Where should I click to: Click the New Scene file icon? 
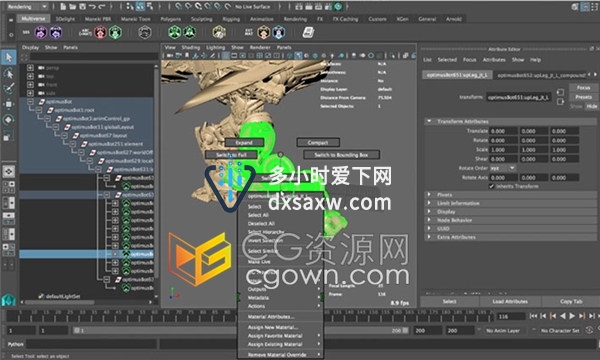click(63, 7)
